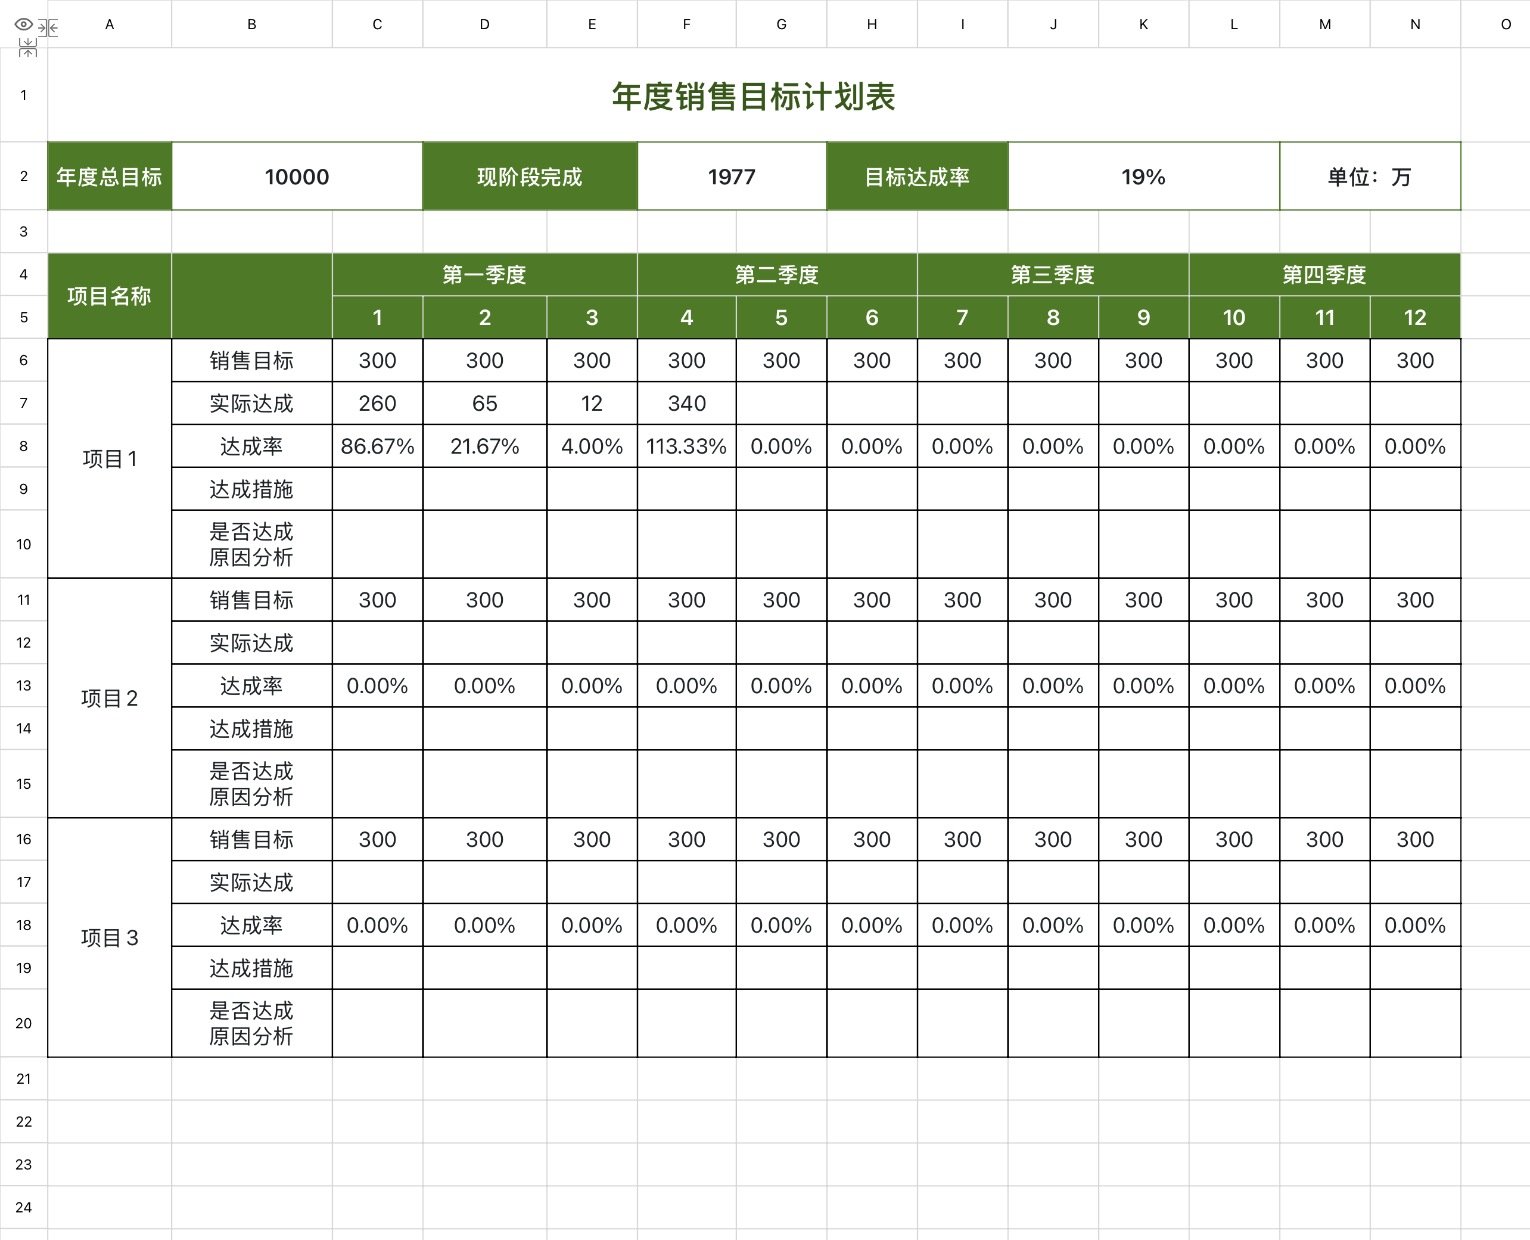Click the 第四季度 header
Viewport: 1530px width, 1240px height.
[1325, 275]
